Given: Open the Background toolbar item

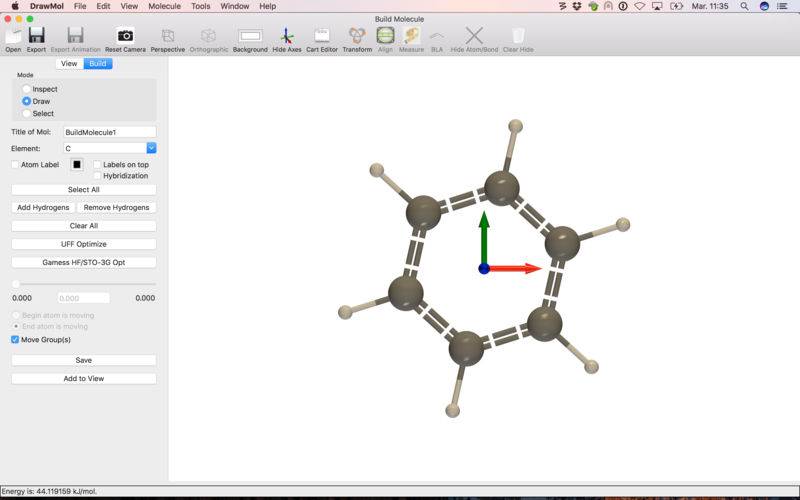Looking at the screenshot, I should (x=250, y=36).
